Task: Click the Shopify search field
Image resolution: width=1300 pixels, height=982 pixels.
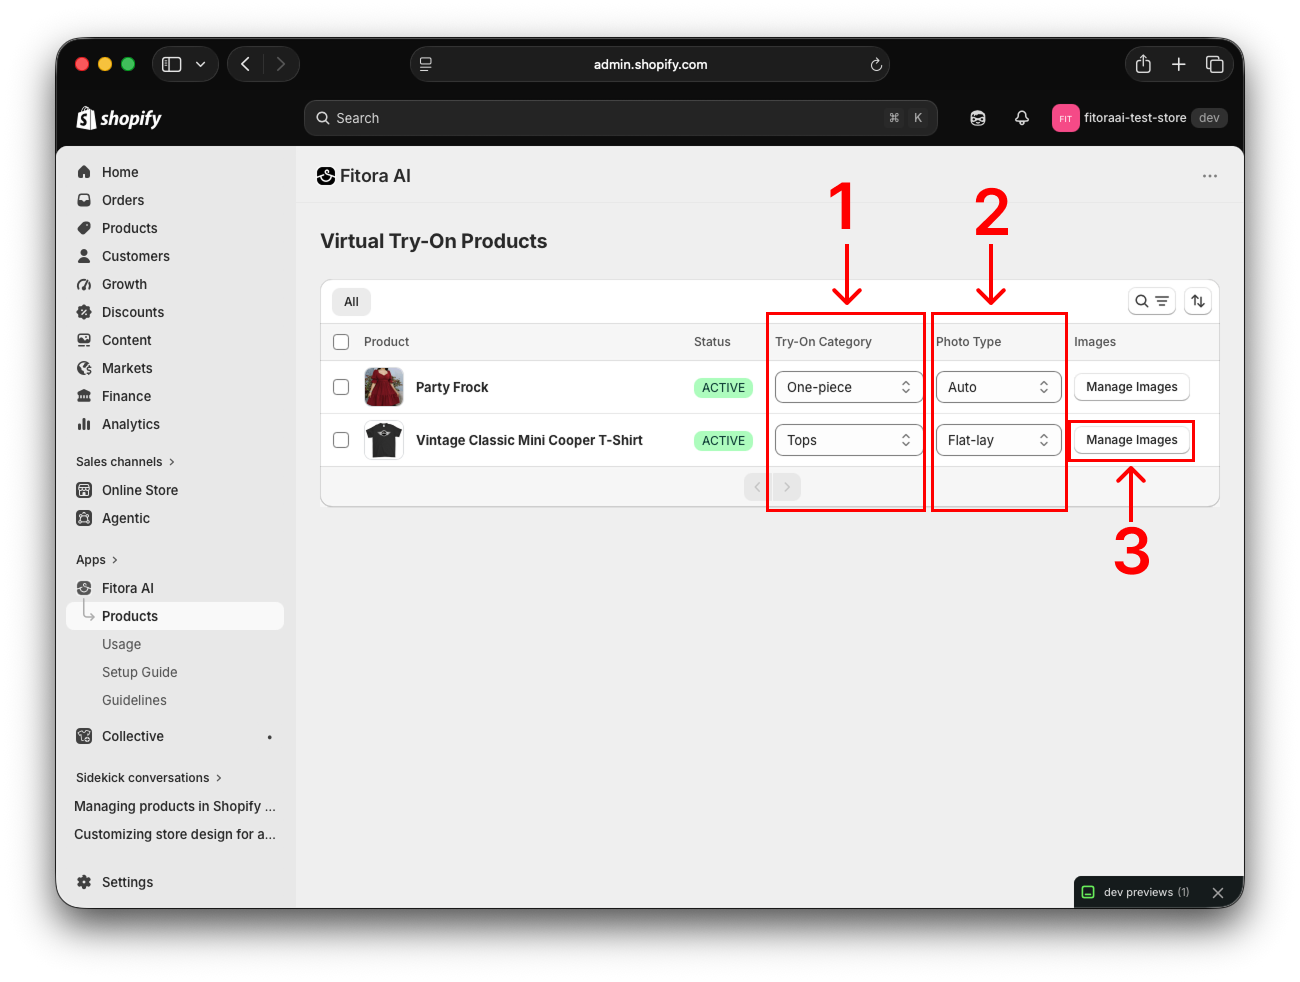Action: (620, 118)
